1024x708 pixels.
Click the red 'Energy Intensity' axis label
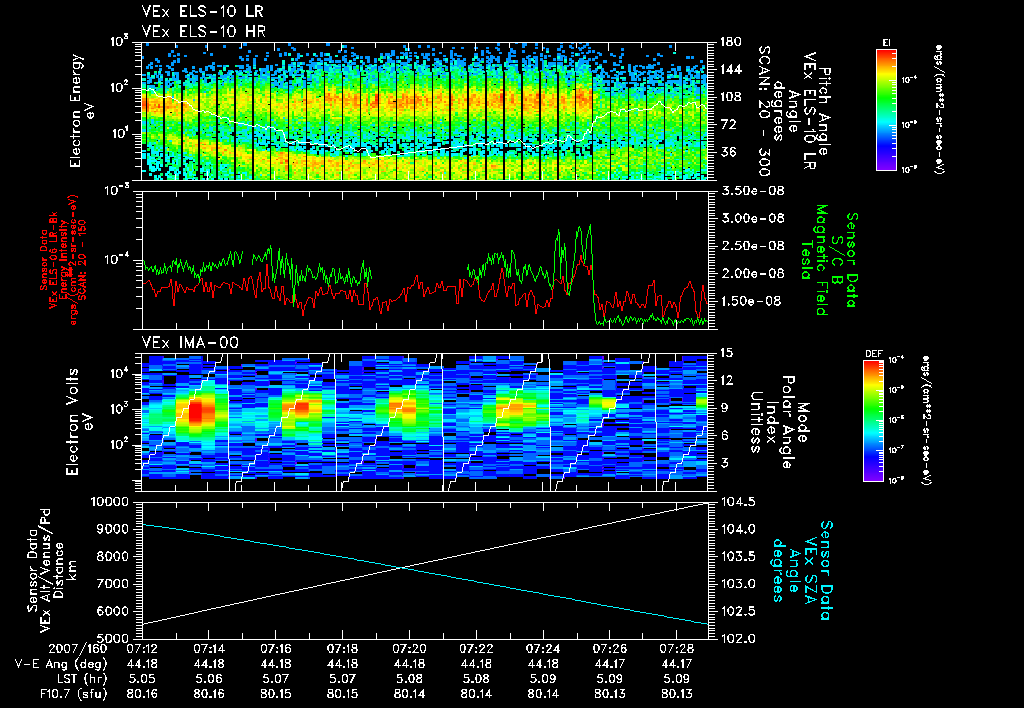64,260
